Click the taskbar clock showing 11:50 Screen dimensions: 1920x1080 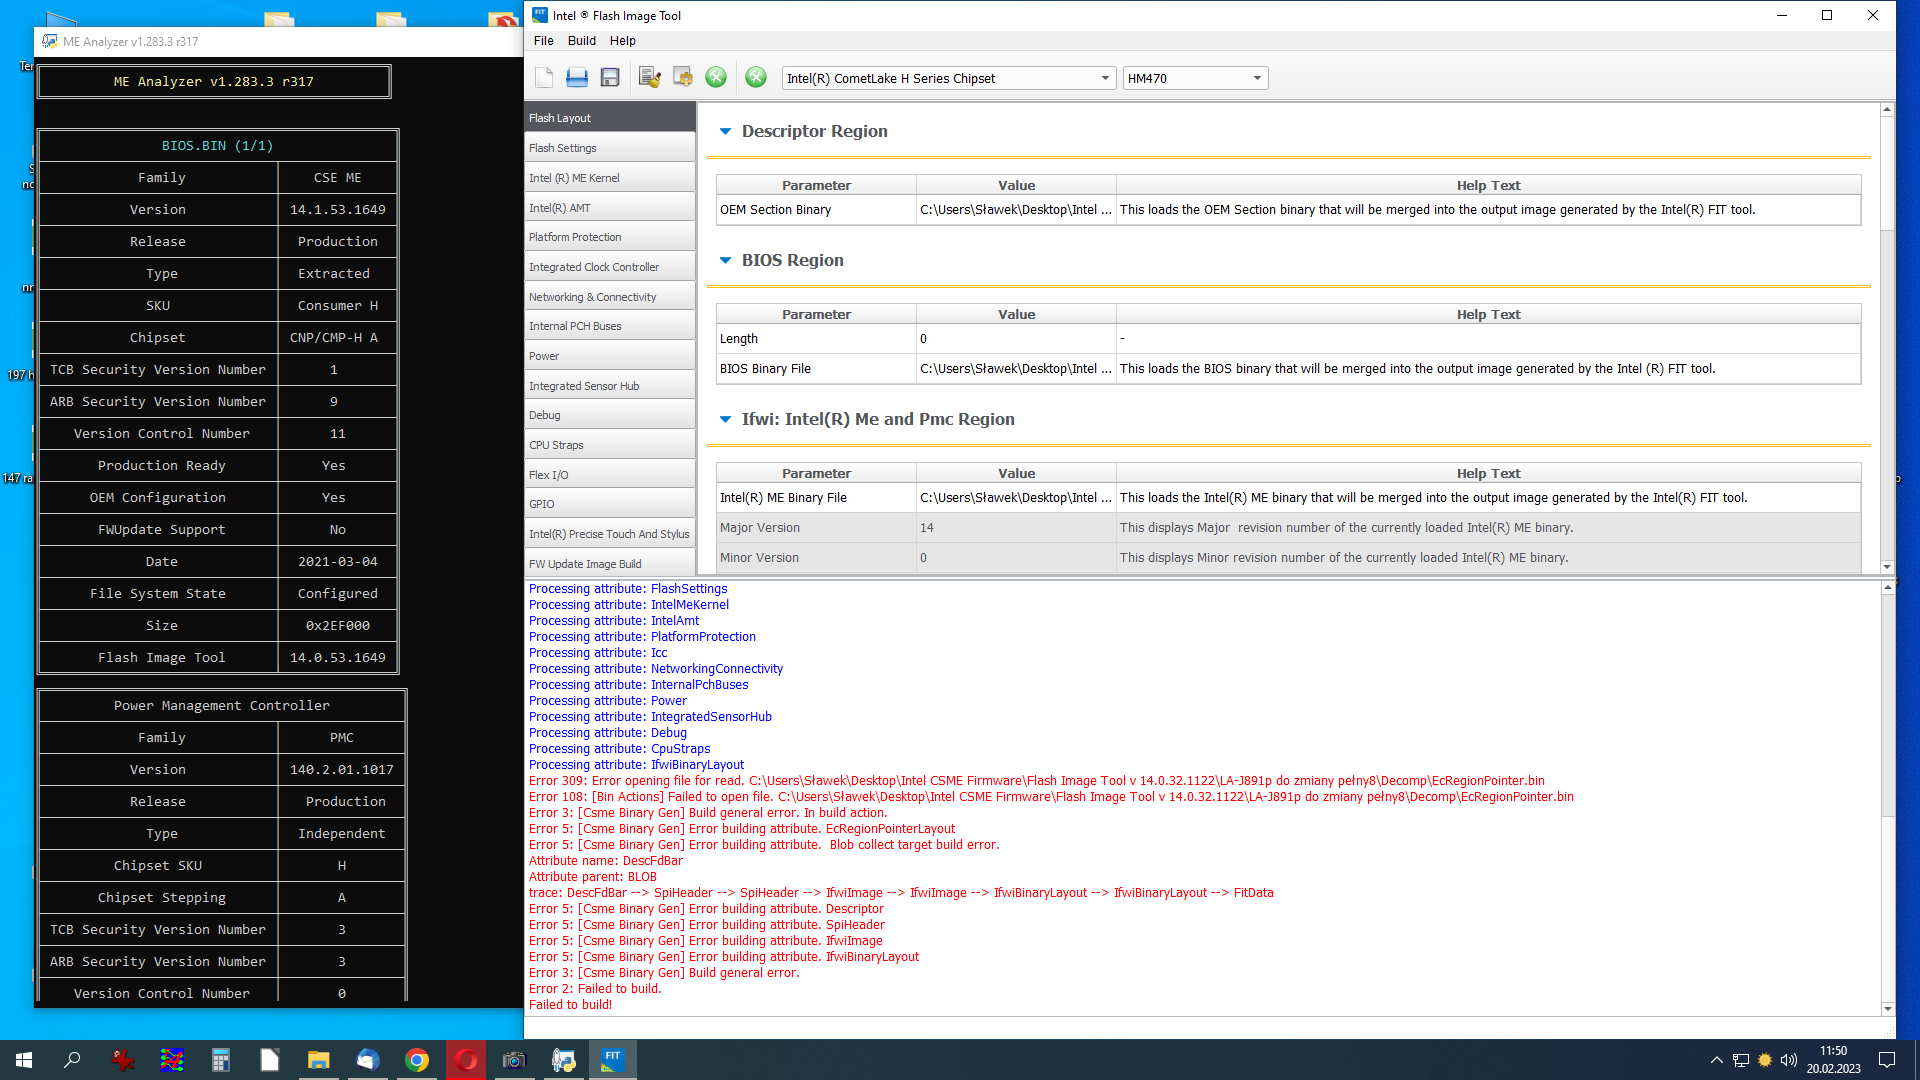coord(1833,1060)
